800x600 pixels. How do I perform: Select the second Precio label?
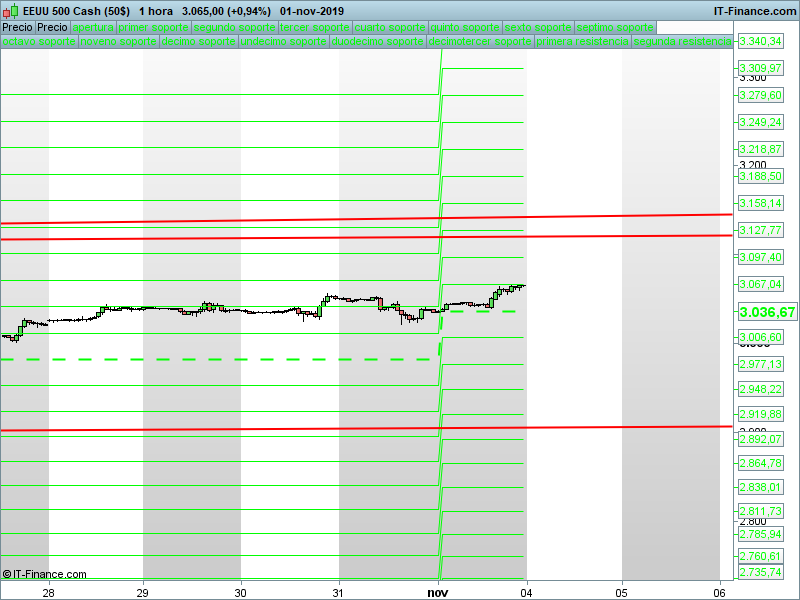[53, 28]
